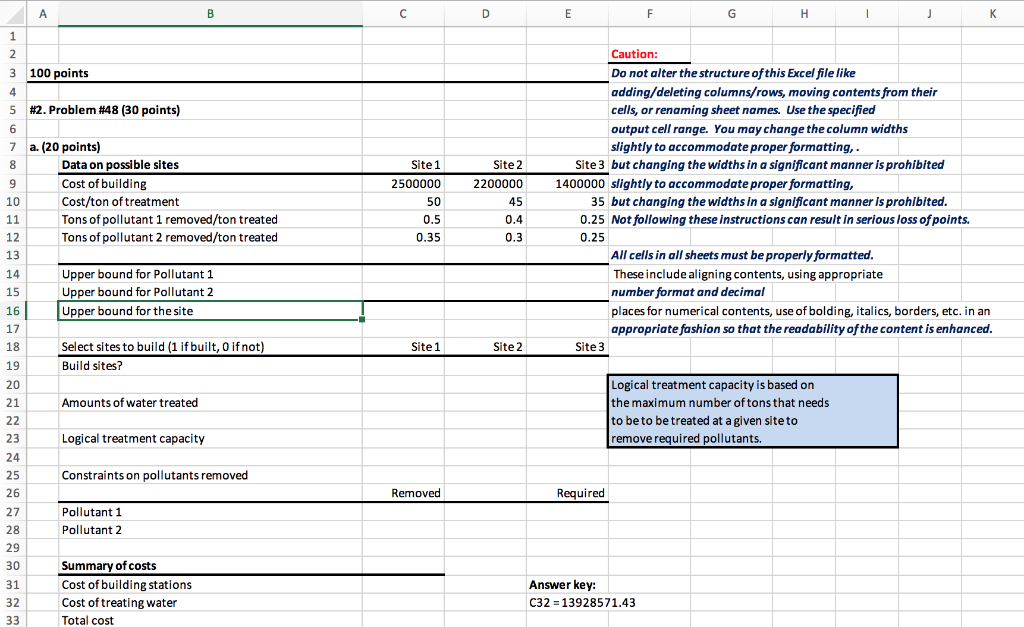Click the 1400000 value cell
Viewport: 1024px width, 627px height.
point(568,184)
